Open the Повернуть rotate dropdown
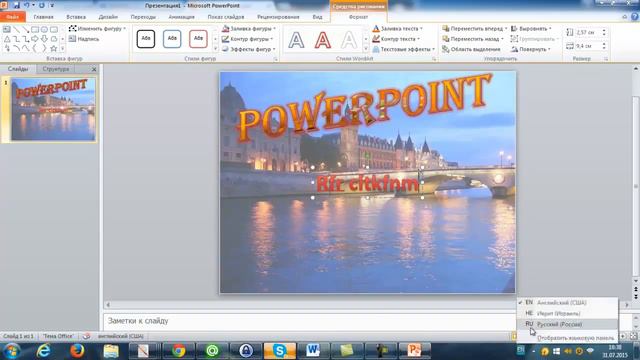This screenshot has width=640, height=360. click(531, 49)
